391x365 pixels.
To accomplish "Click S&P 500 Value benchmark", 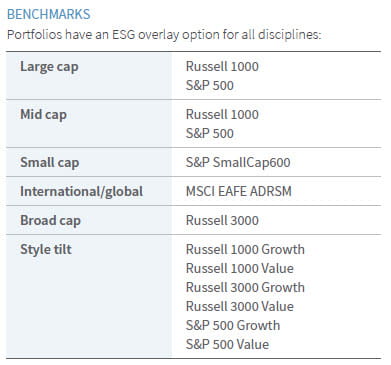I will pos(227,344).
